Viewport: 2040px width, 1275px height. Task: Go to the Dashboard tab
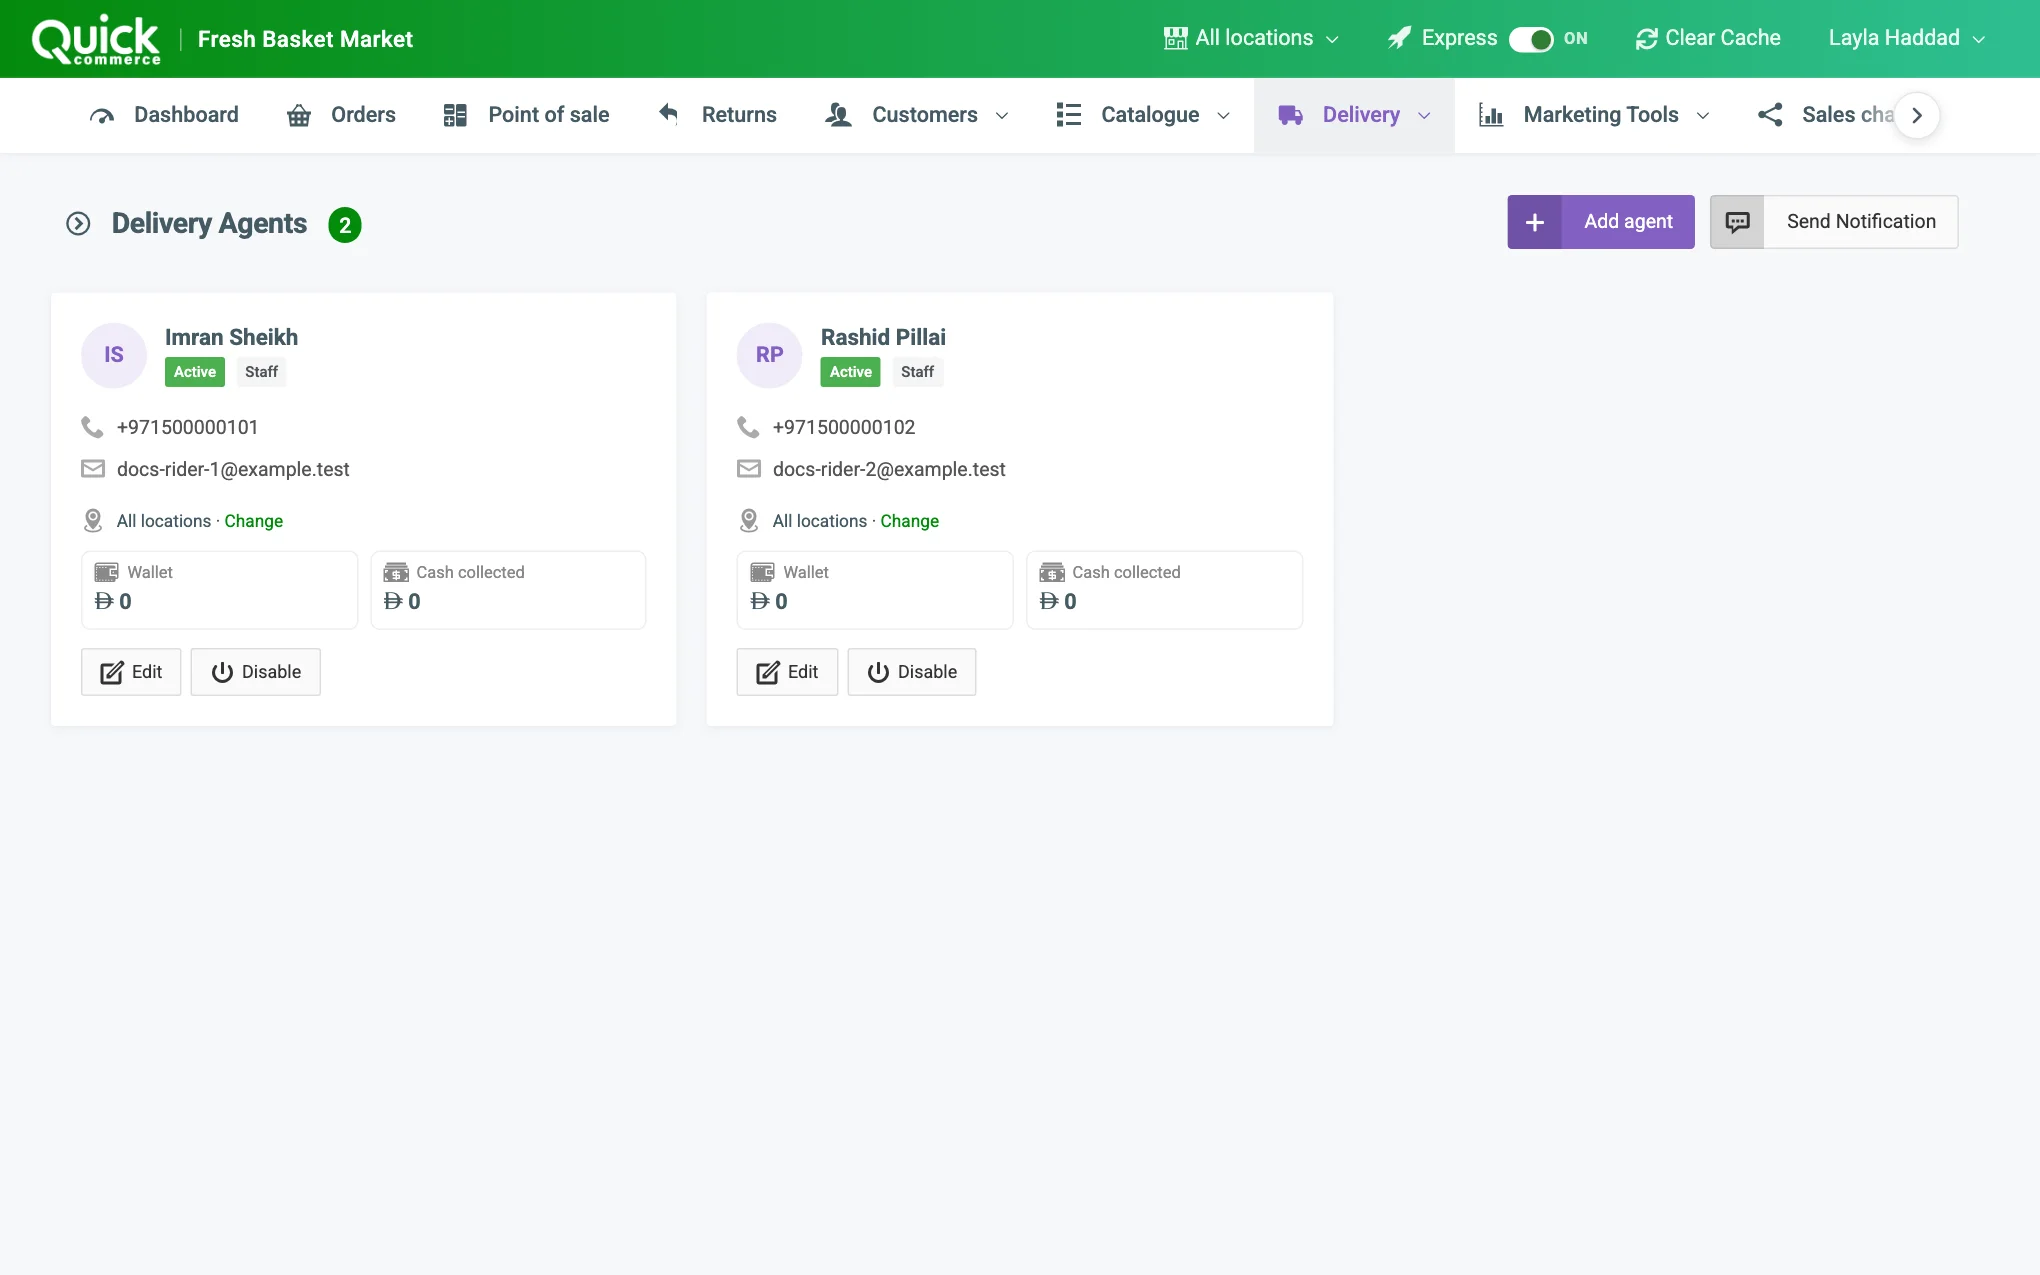coord(164,116)
